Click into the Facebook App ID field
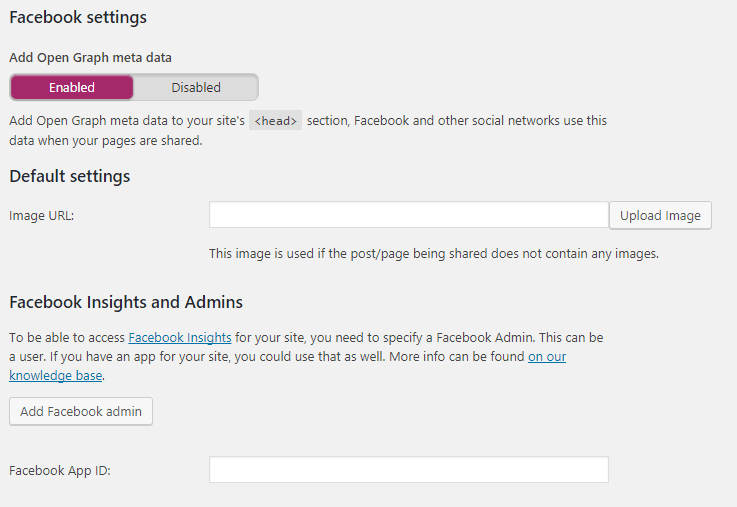This screenshot has height=507, width=737. [x=408, y=469]
